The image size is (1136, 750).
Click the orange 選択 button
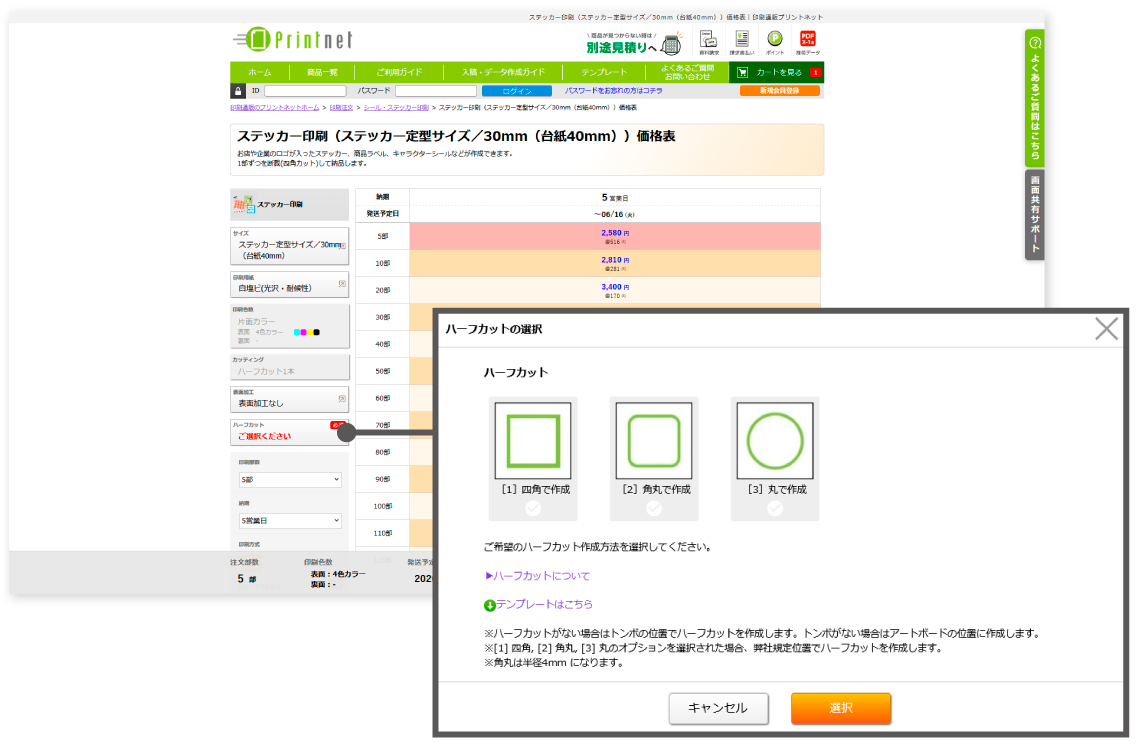(x=840, y=709)
